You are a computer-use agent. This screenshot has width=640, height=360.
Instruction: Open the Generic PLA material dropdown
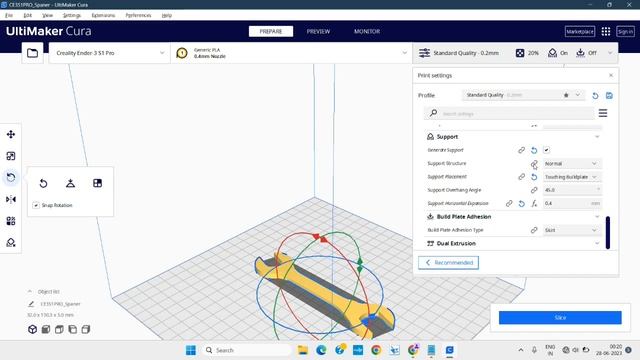click(x=291, y=53)
